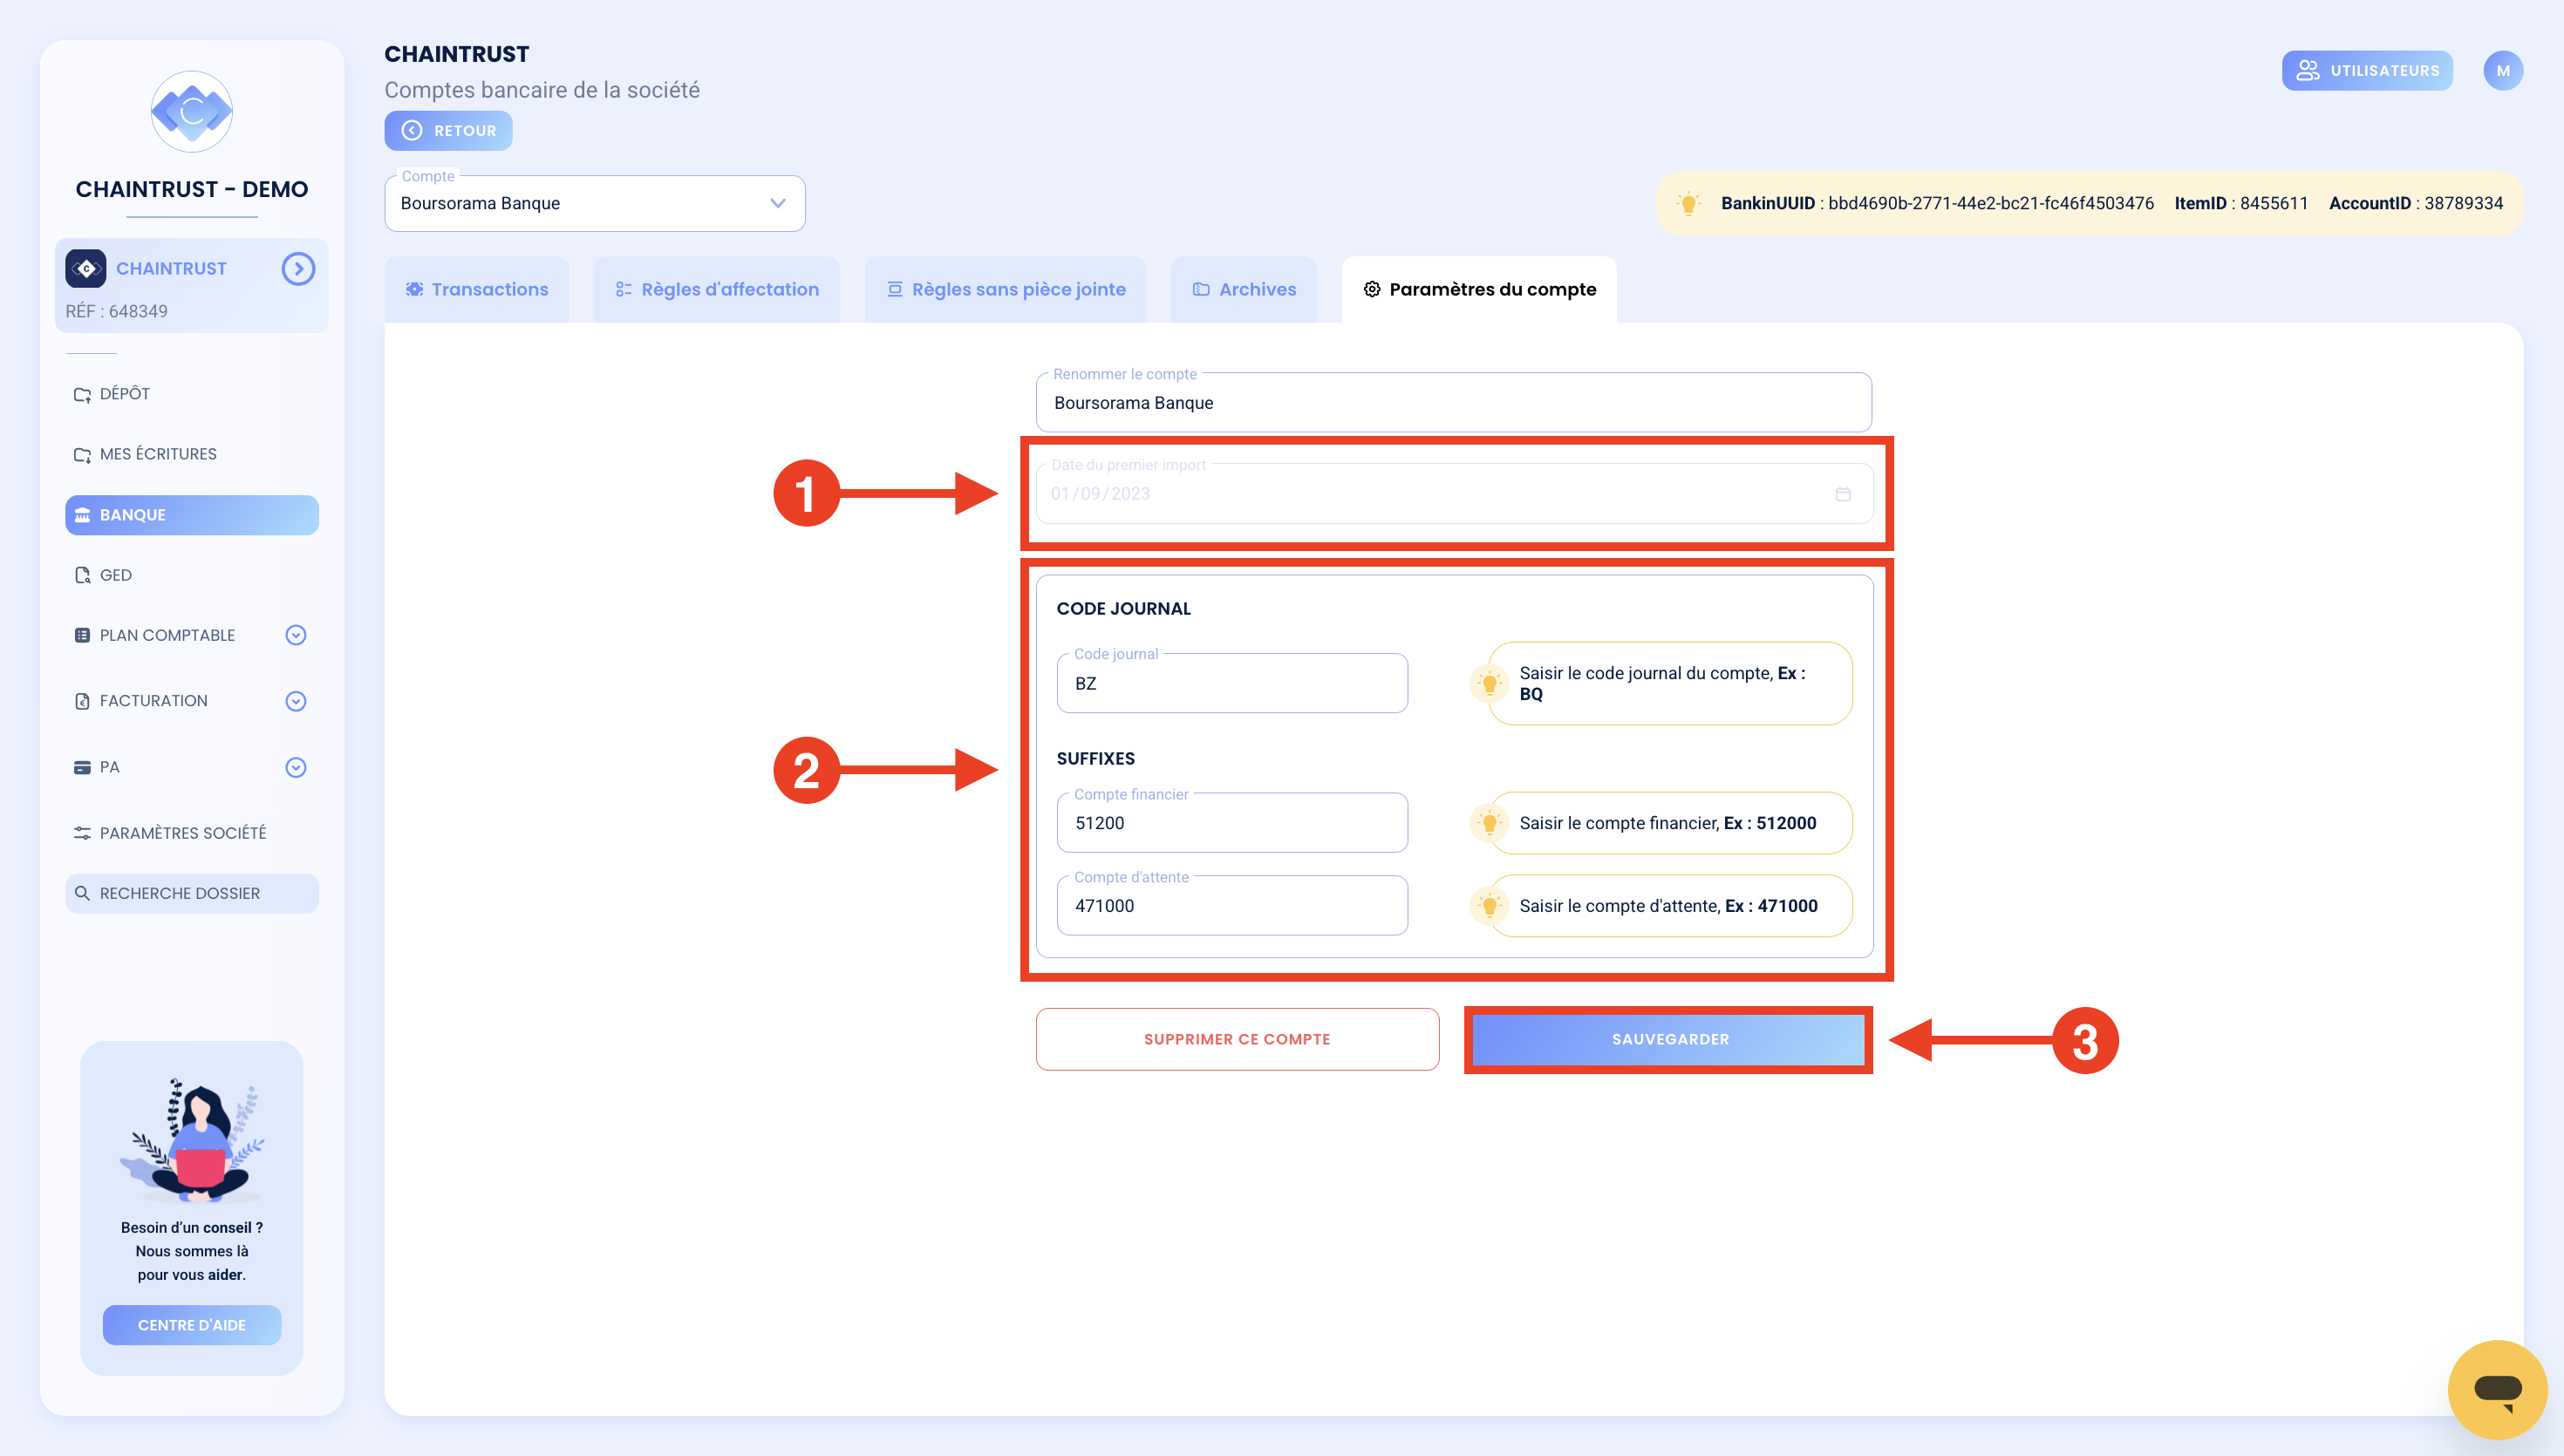The width and height of the screenshot is (2564, 1456).
Task: Click the SAUVEGARDER button
Action: click(1669, 1039)
